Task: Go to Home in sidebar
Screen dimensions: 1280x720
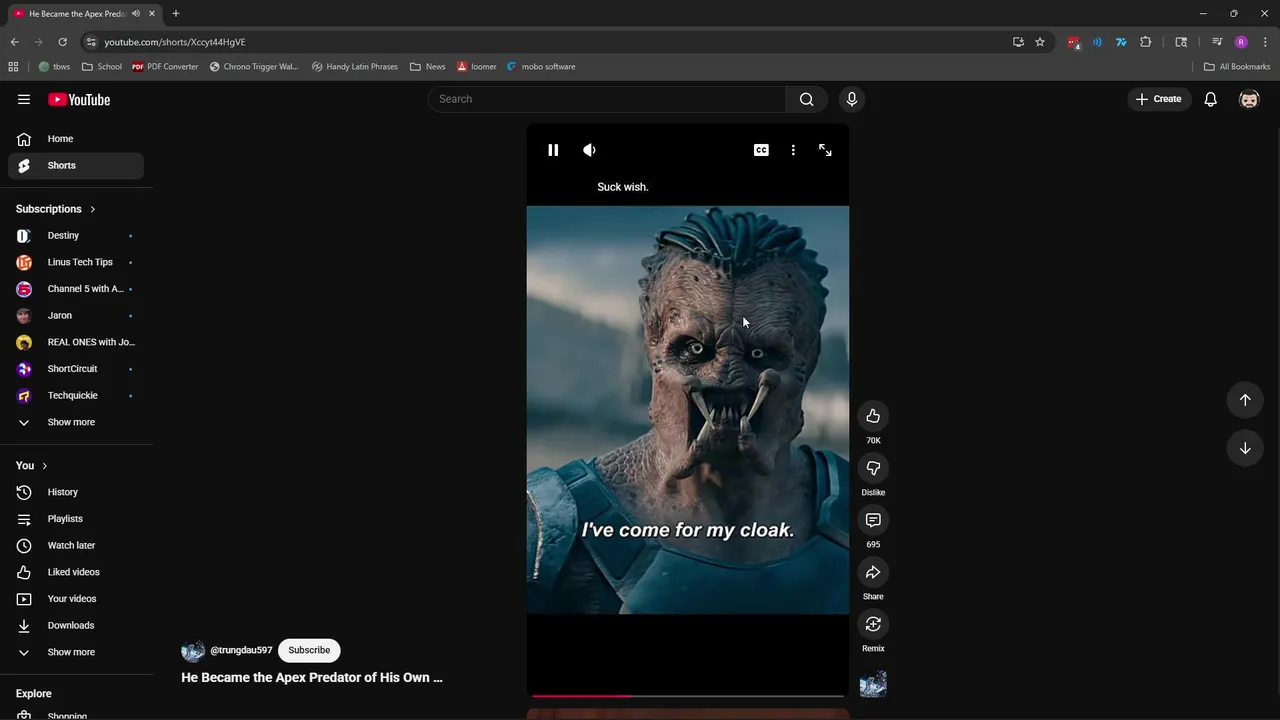Action: click(x=76, y=139)
